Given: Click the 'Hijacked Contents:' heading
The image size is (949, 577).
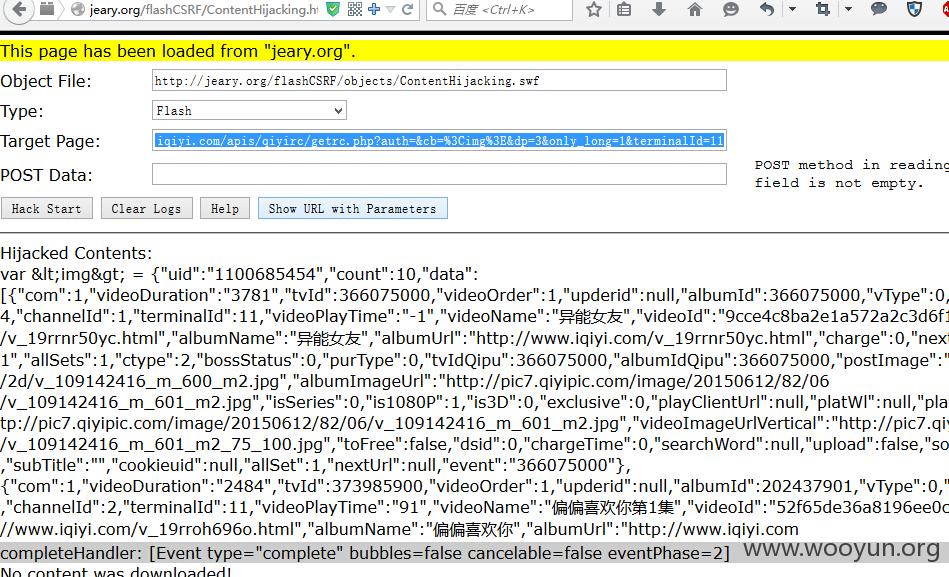Looking at the screenshot, I should point(76,252).
